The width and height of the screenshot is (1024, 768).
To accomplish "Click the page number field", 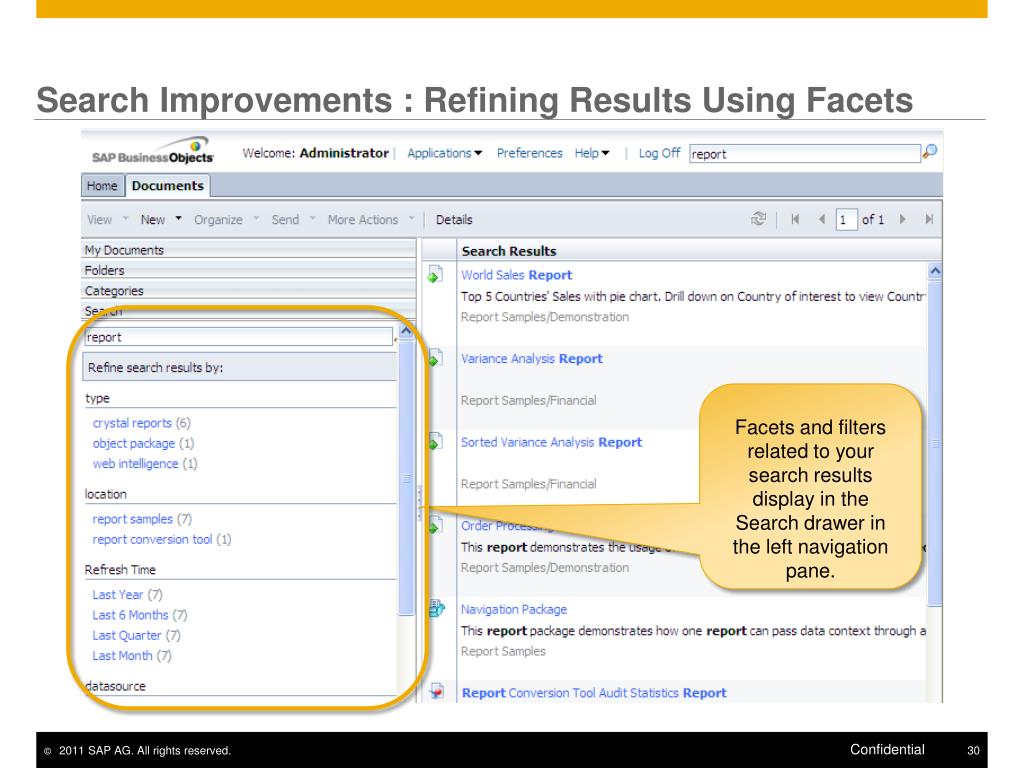I will point(846,219).
